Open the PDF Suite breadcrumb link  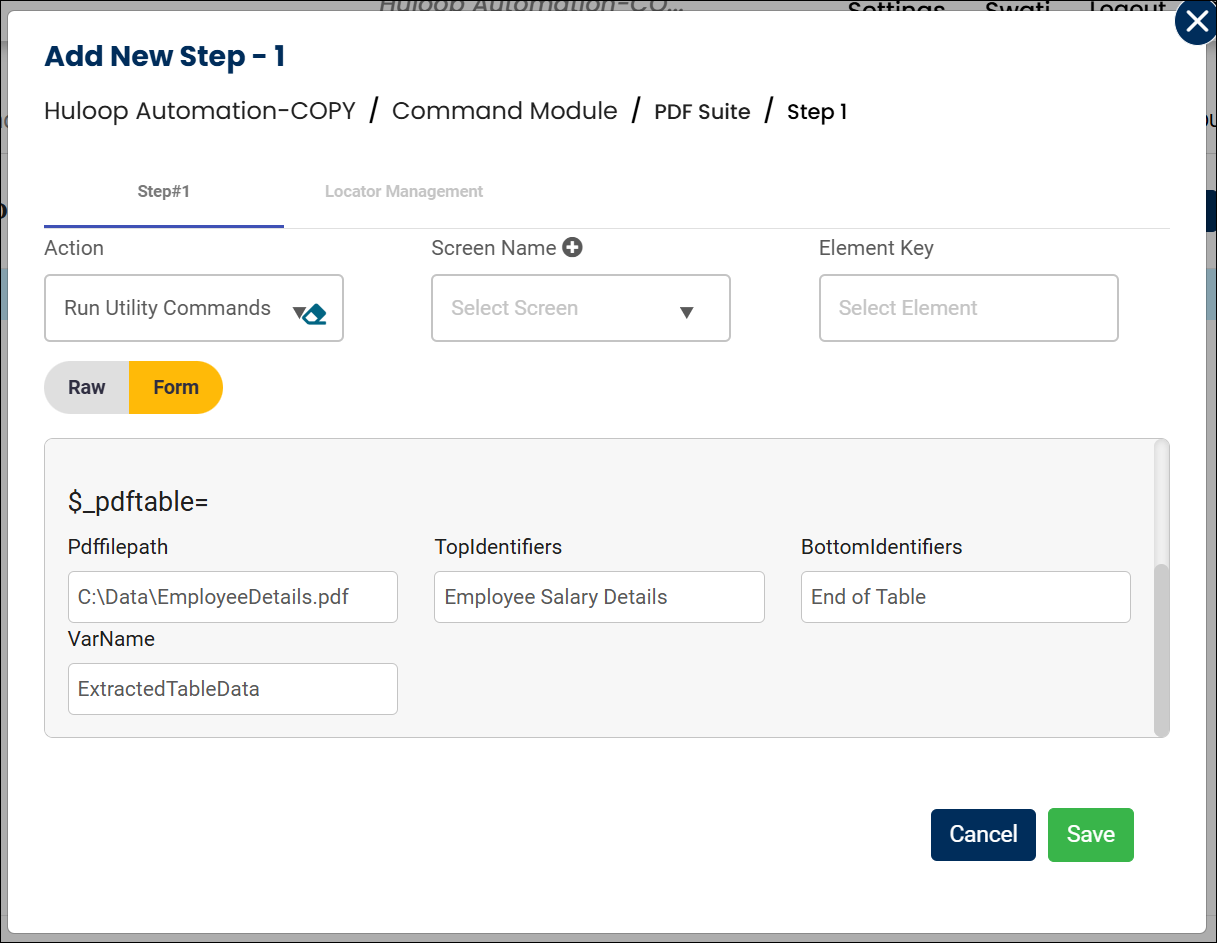click(702, 112)
